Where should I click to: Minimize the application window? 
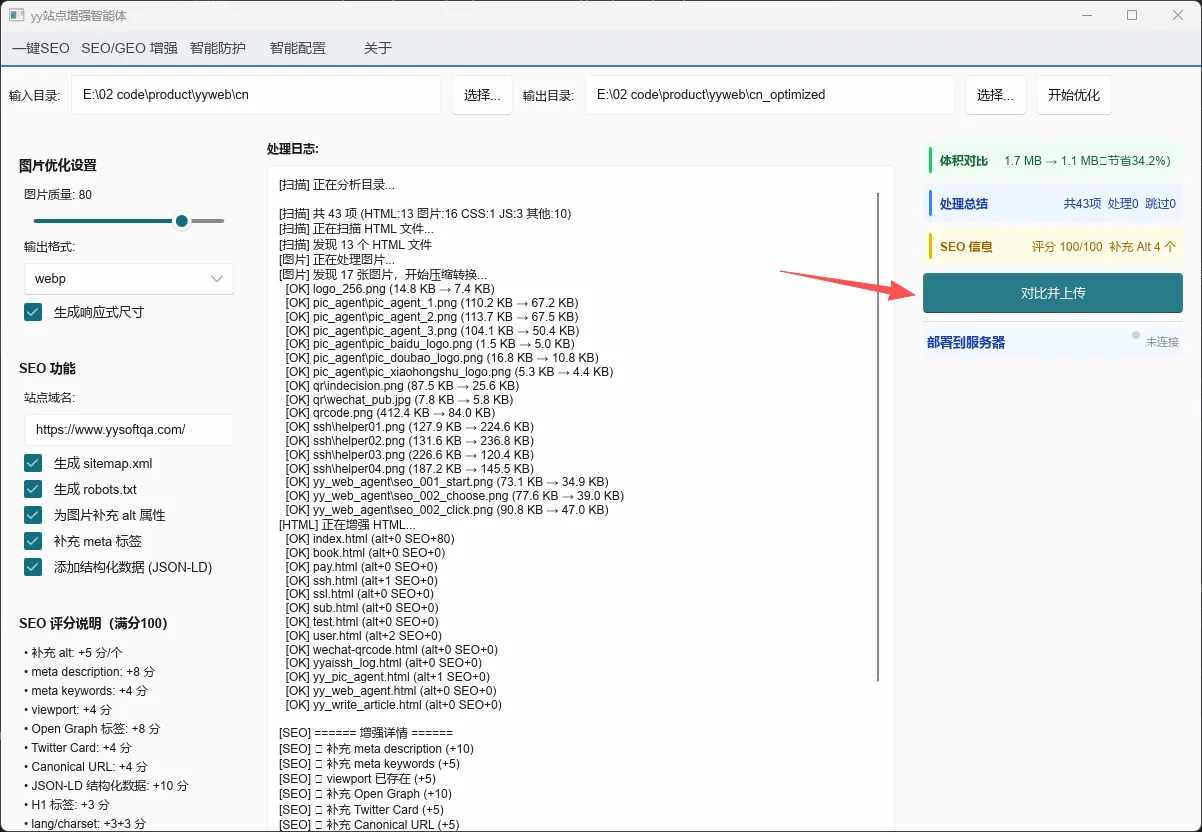(x=1086, y=15)
